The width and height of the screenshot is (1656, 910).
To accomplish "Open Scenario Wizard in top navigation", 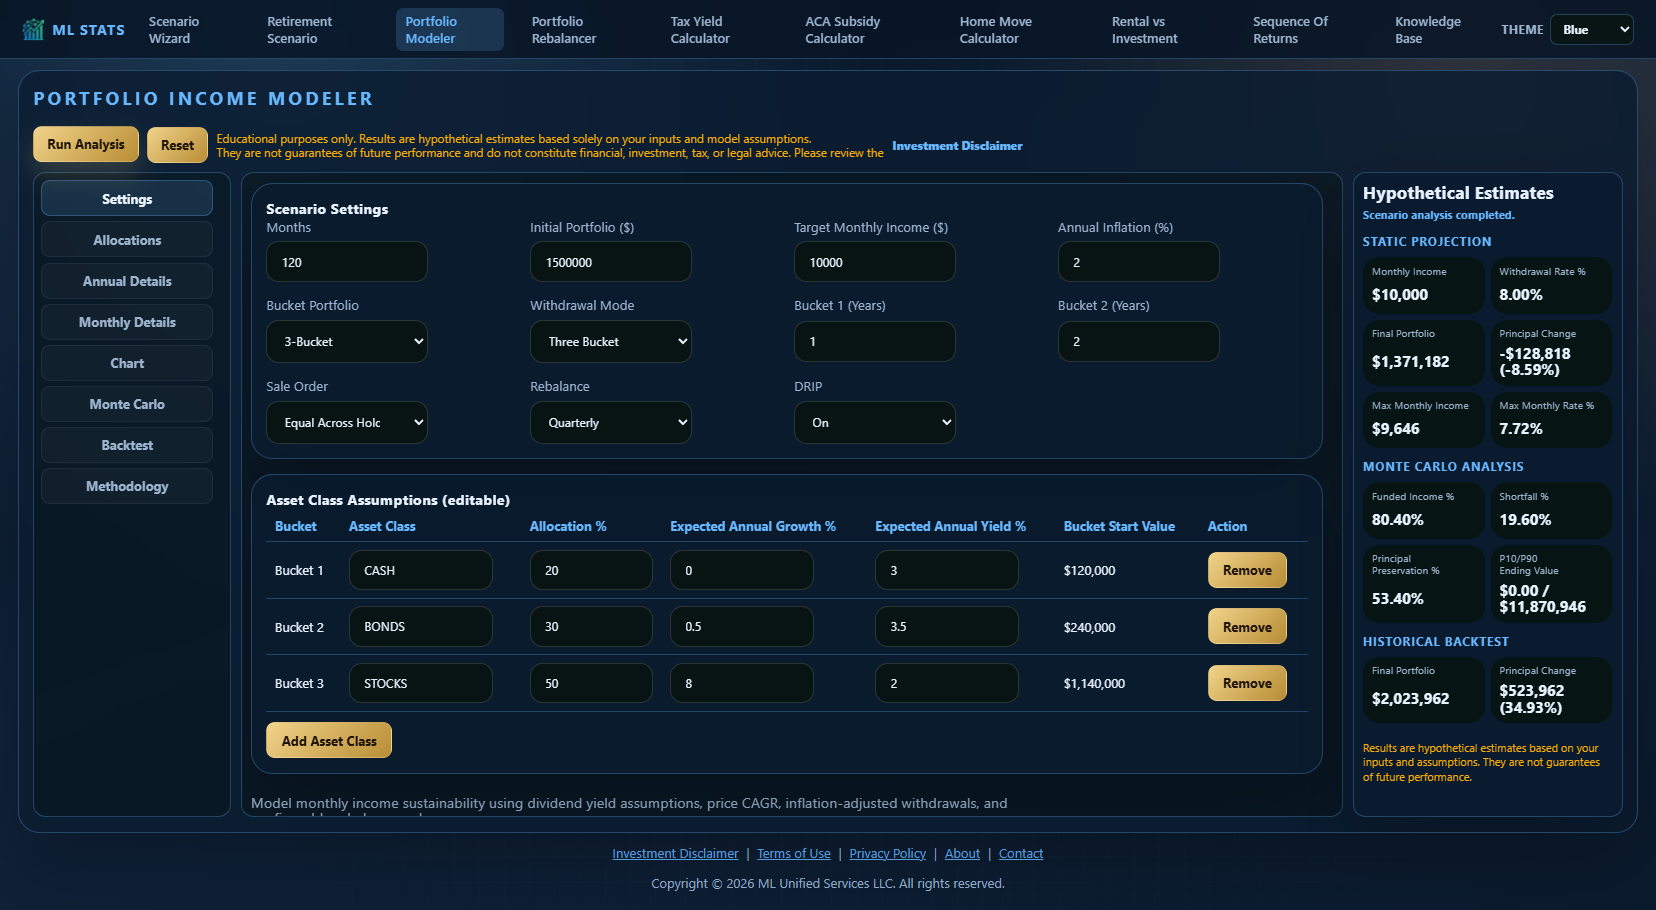I will point(174,30).
